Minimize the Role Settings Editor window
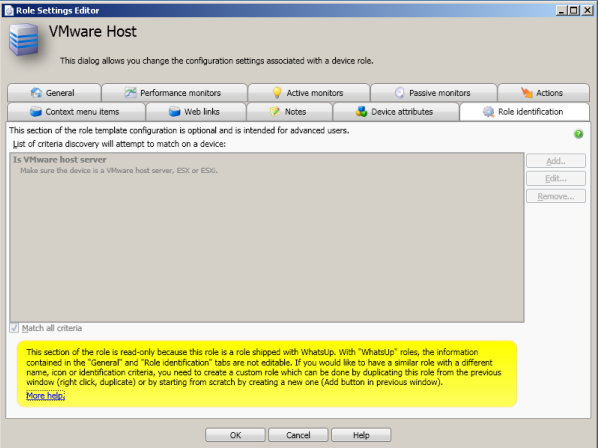Viewport: 598px width, 448px height. click(x=561, y=10)
